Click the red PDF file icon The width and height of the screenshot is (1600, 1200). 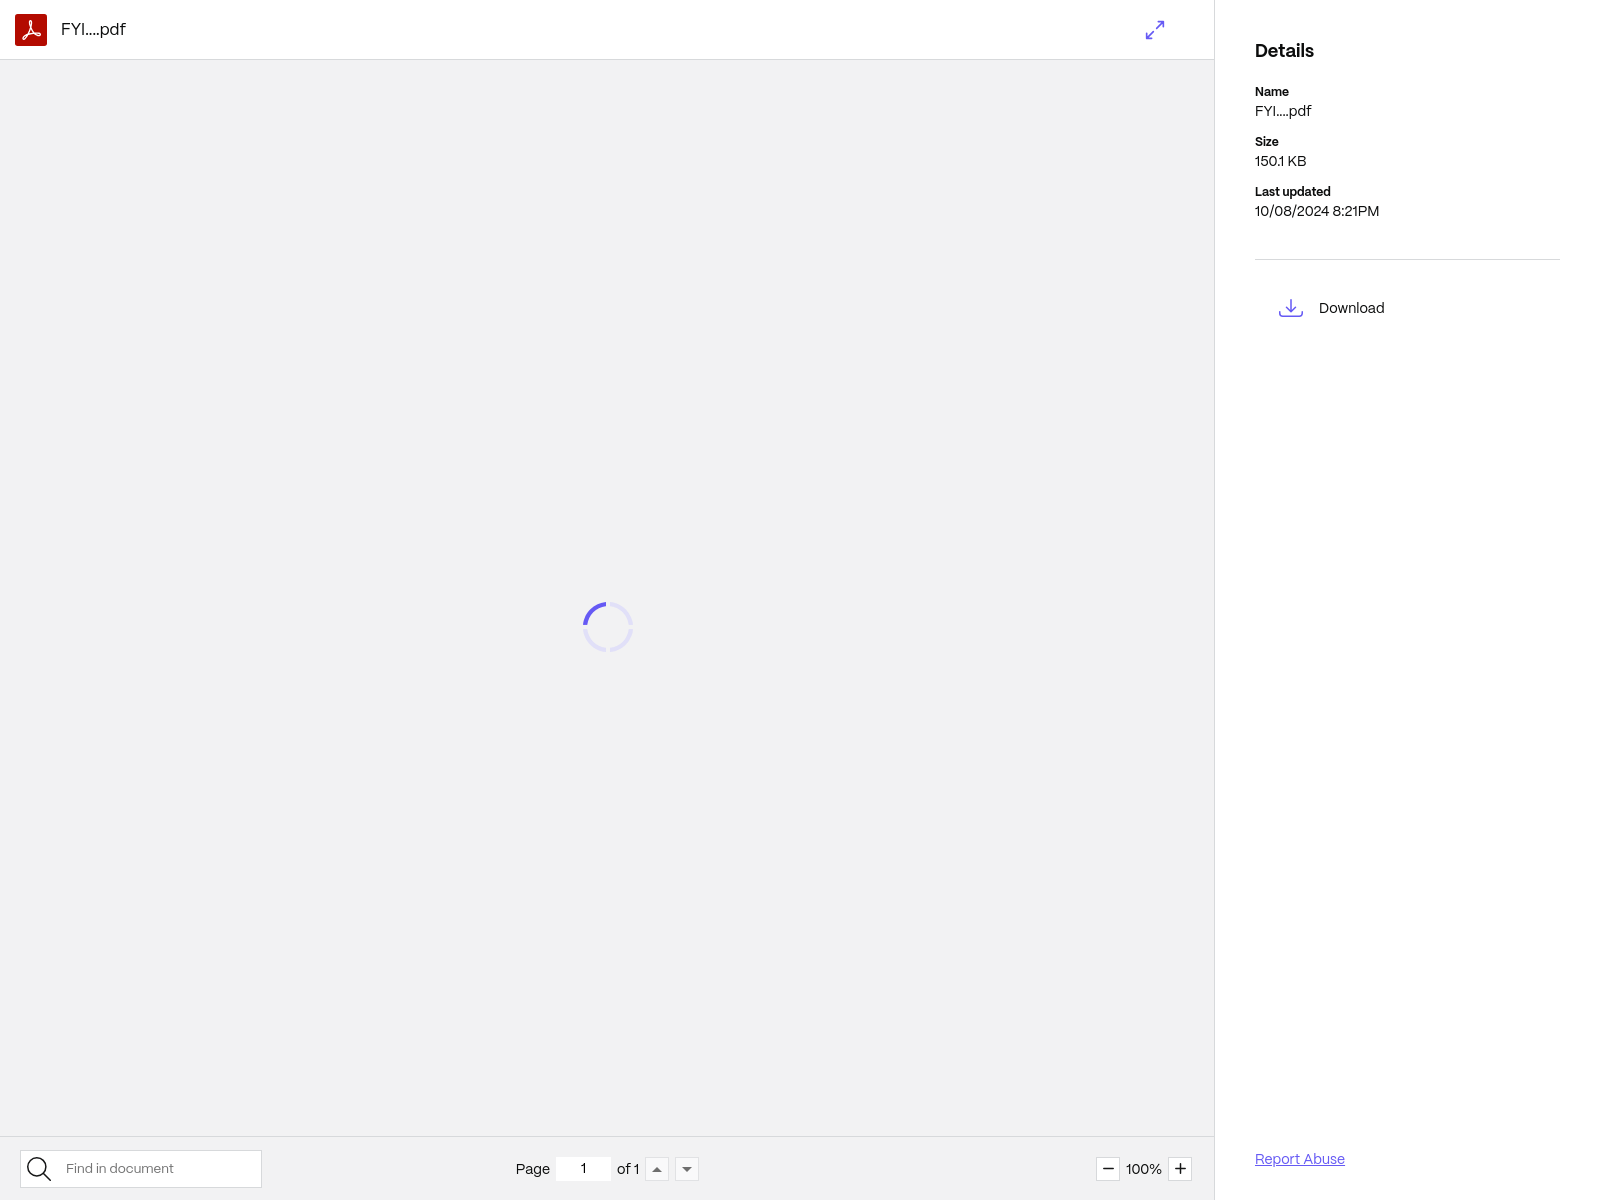31,30
